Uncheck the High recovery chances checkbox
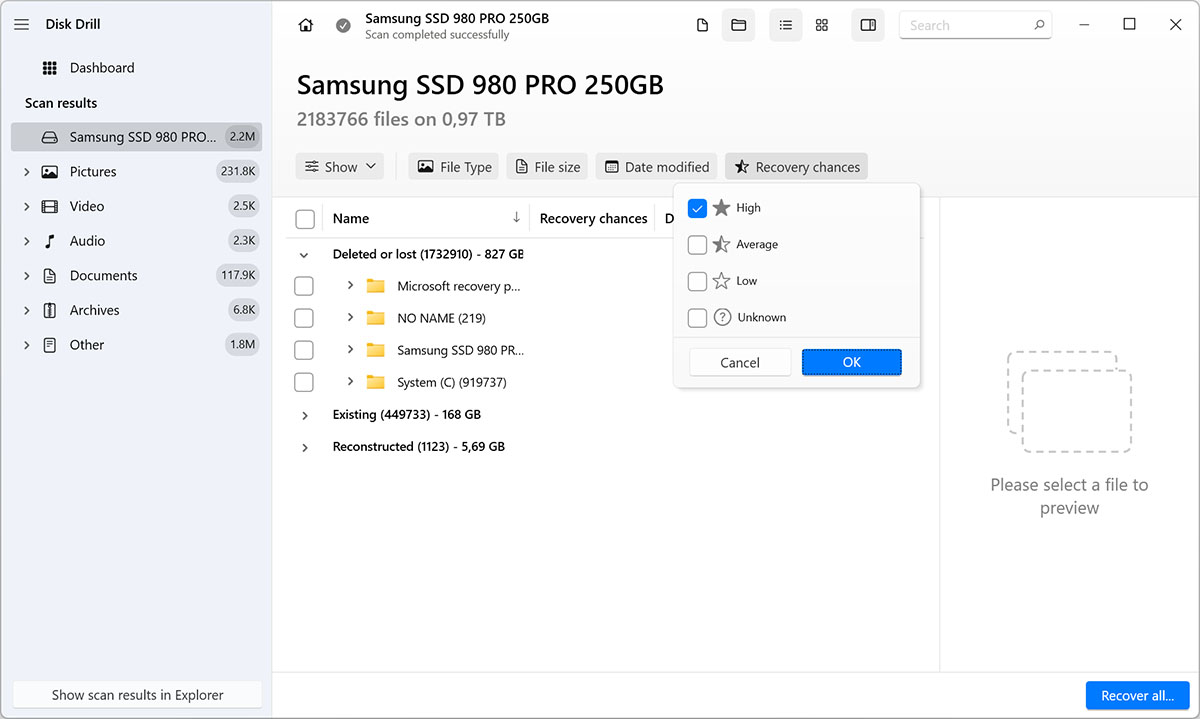This screenshot has width=1200, height=719. click(698, 208)
